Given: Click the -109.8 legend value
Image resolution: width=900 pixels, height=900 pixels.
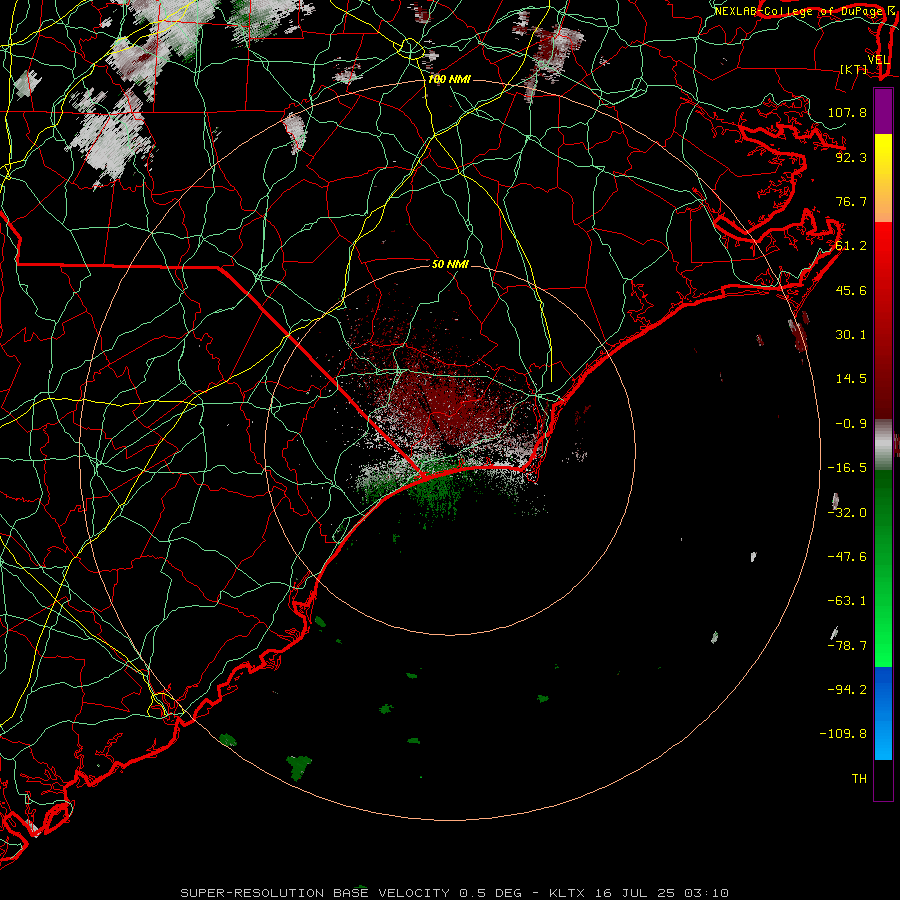Looking at the screenshot, I should click(x=843, y=734).
